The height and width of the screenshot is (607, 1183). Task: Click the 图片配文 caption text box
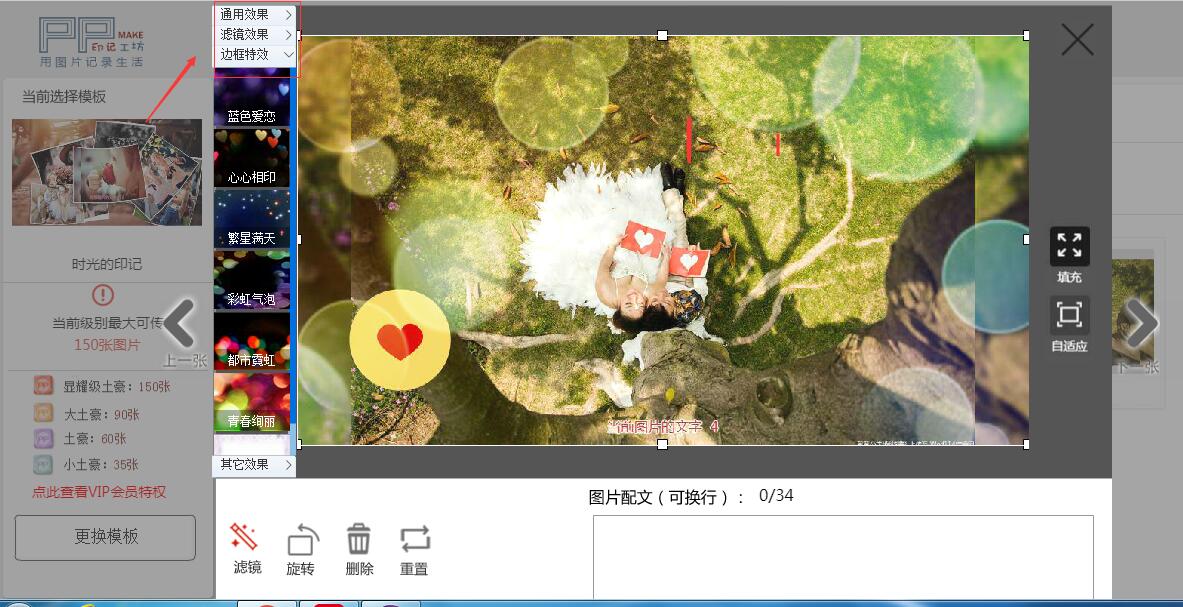click(x=842, y=557)
